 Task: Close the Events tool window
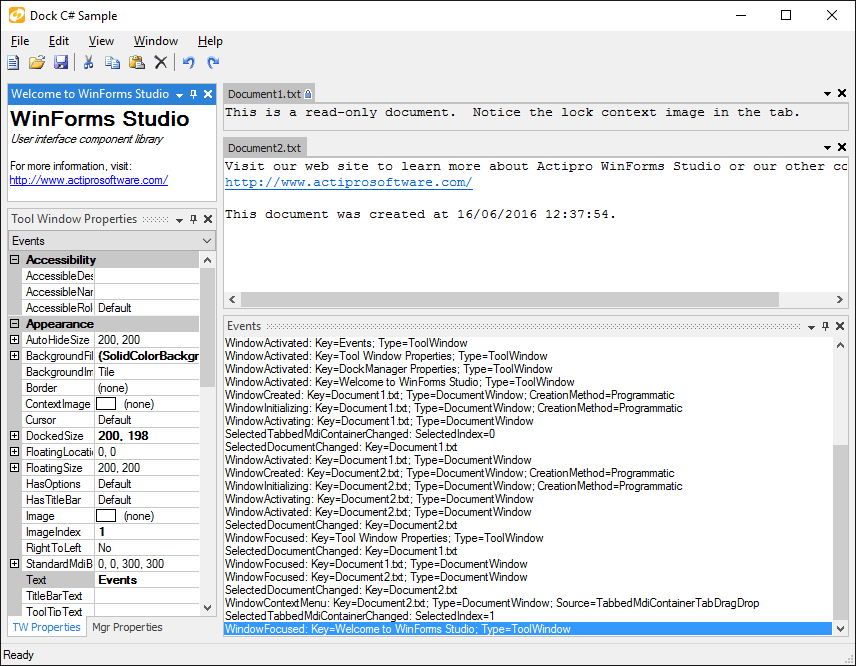click(x=840, y=326)
